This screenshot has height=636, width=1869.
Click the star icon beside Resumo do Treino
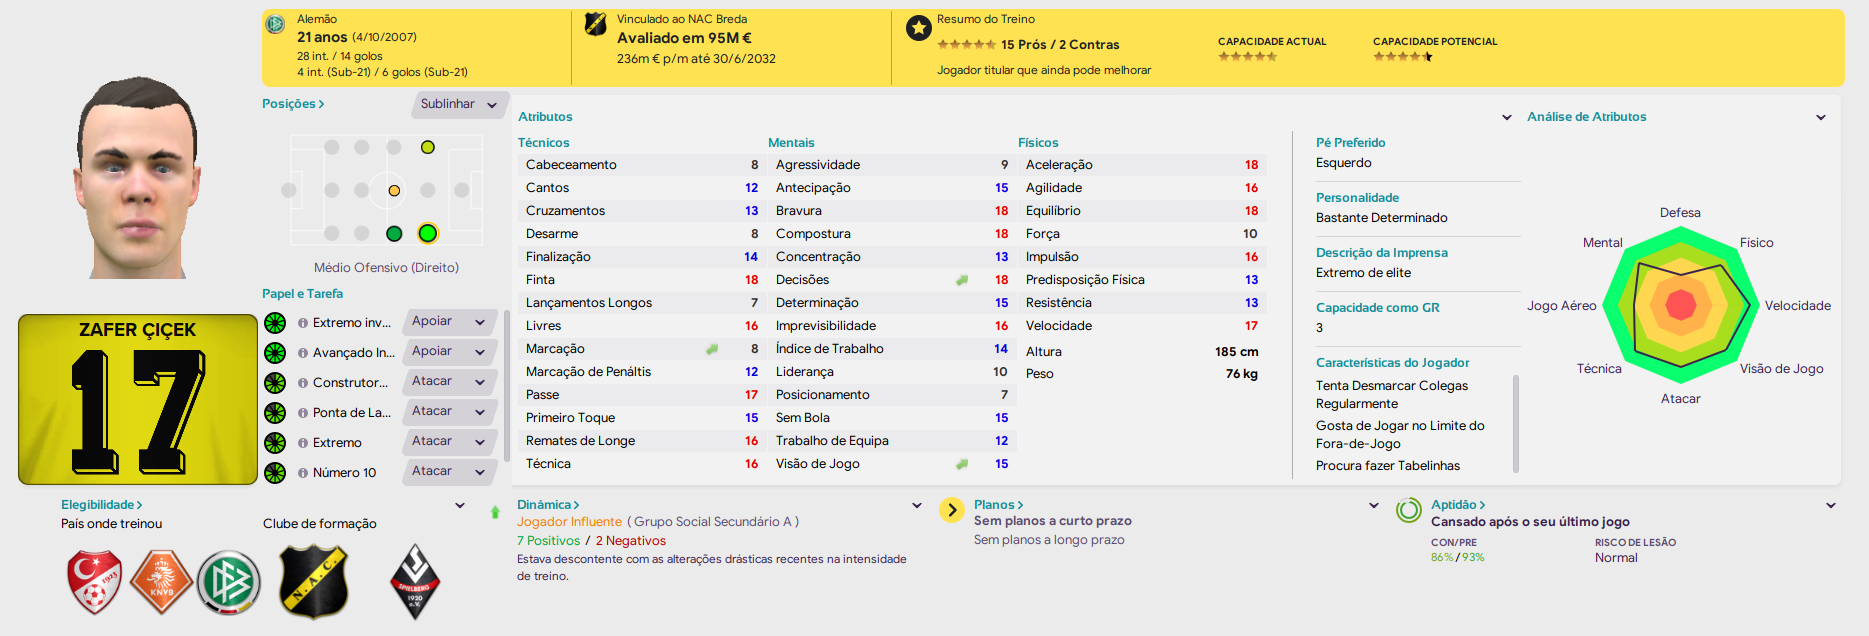(918, 28)
